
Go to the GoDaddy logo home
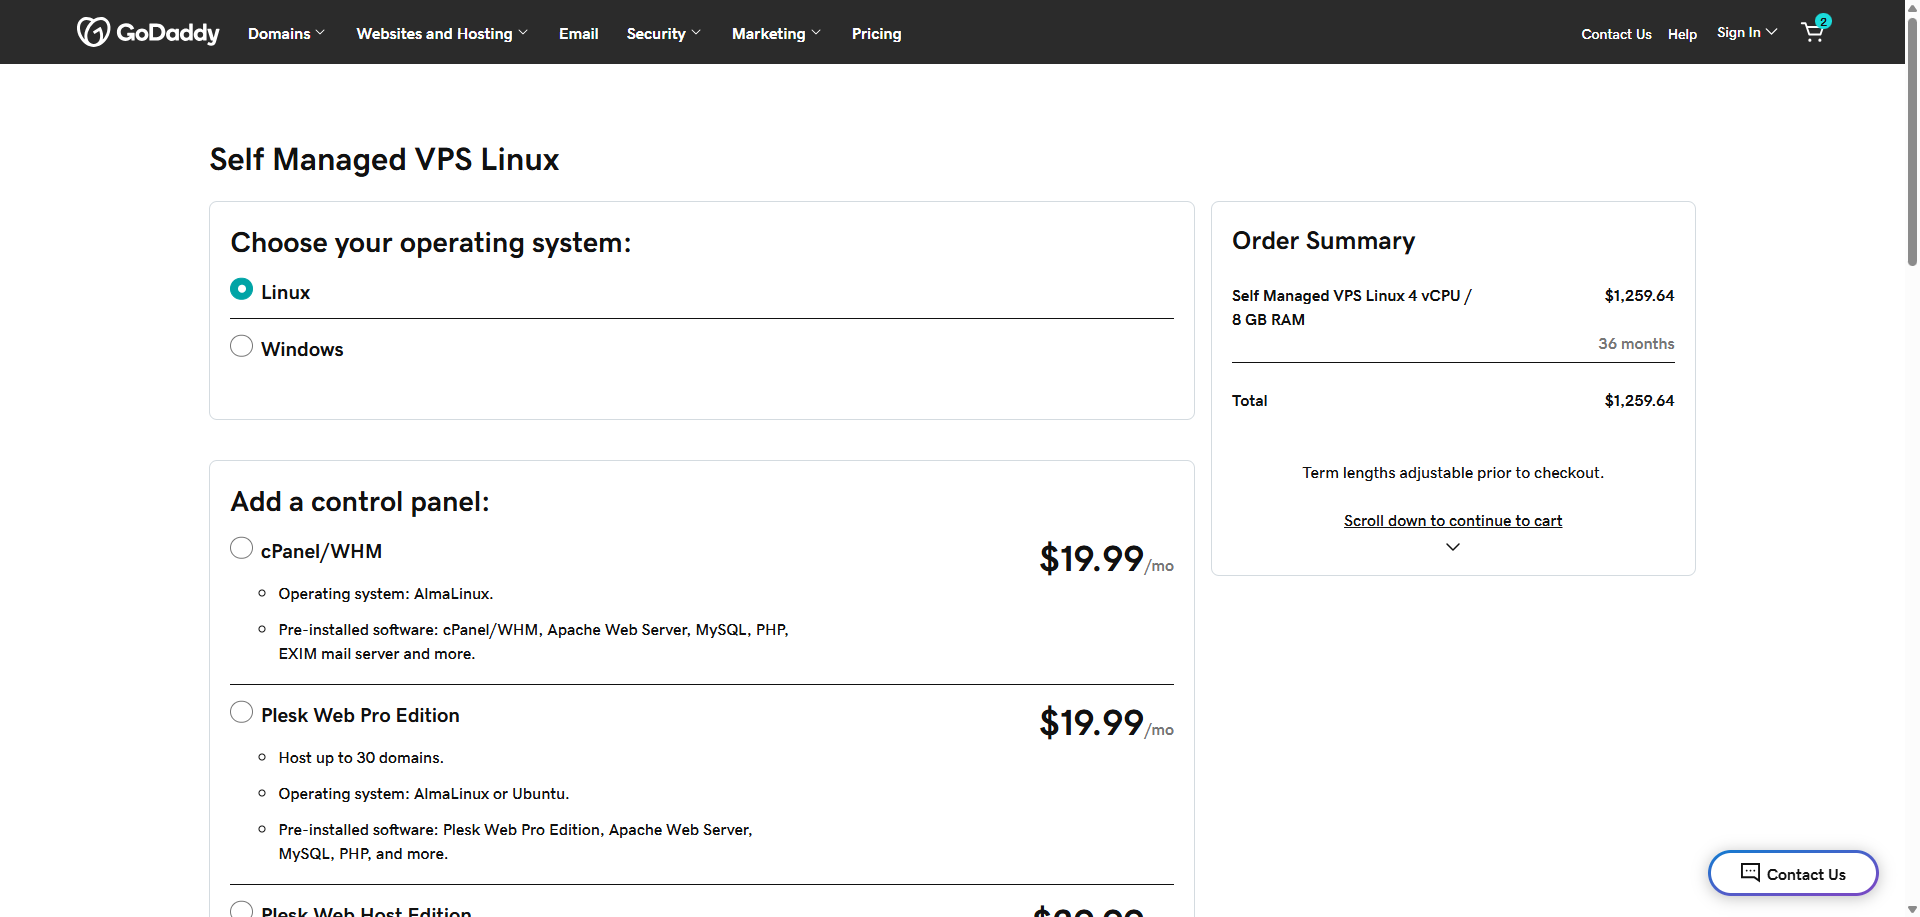148,32
